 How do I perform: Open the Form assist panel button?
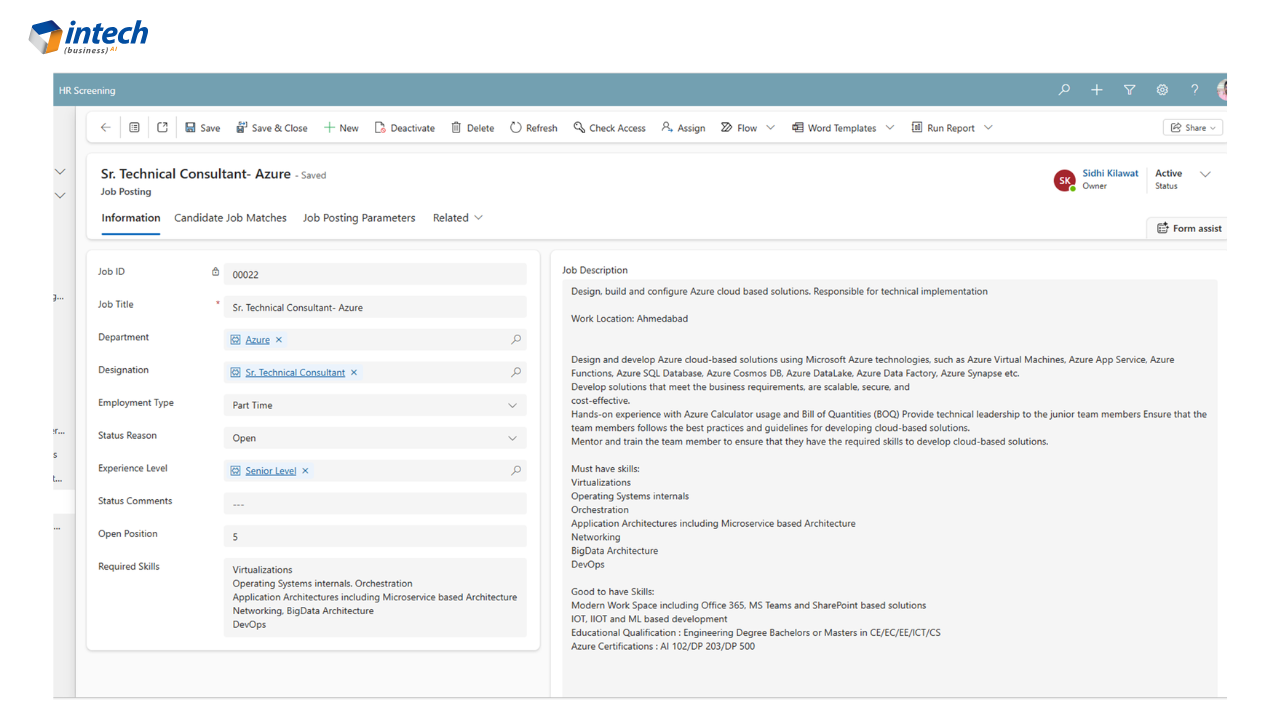tap(1188, 228)
